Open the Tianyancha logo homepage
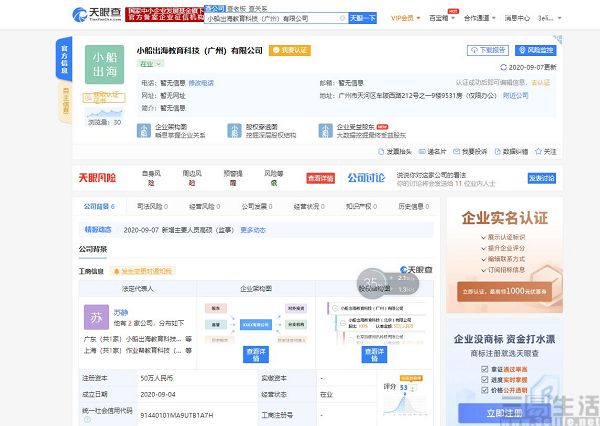 97,15
